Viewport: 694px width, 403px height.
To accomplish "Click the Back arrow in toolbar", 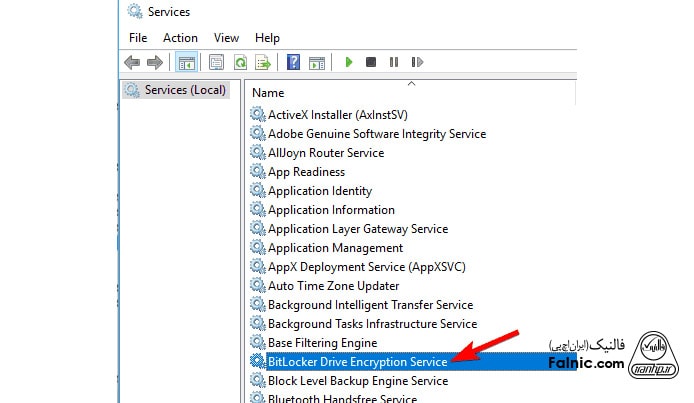I will 132,62.
